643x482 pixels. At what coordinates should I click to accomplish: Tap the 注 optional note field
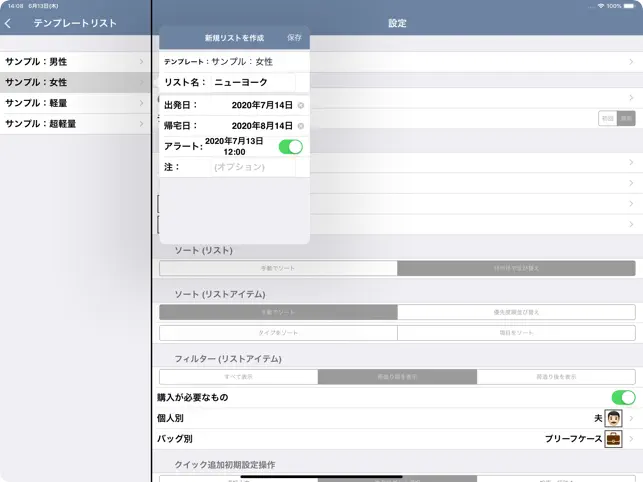point(253,167)
